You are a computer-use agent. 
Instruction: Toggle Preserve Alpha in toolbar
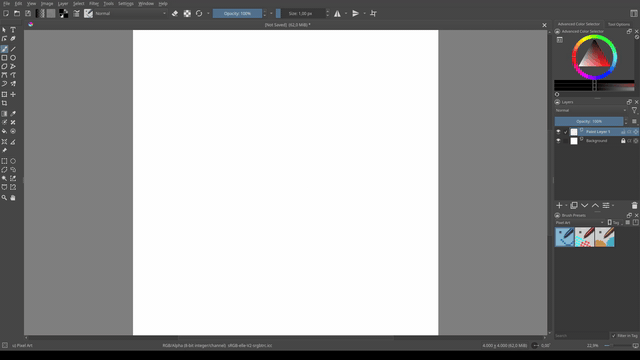187,13
